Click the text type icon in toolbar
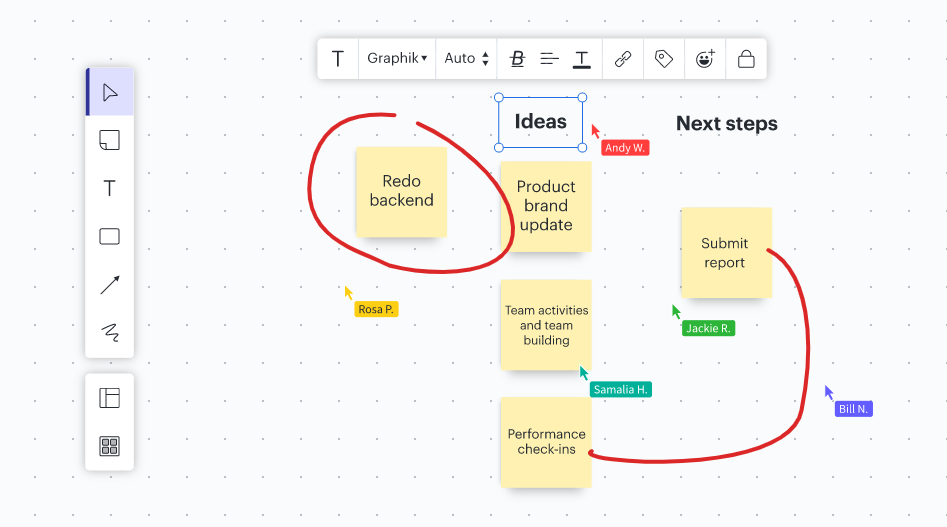947x527 pixels. [338, 59]
